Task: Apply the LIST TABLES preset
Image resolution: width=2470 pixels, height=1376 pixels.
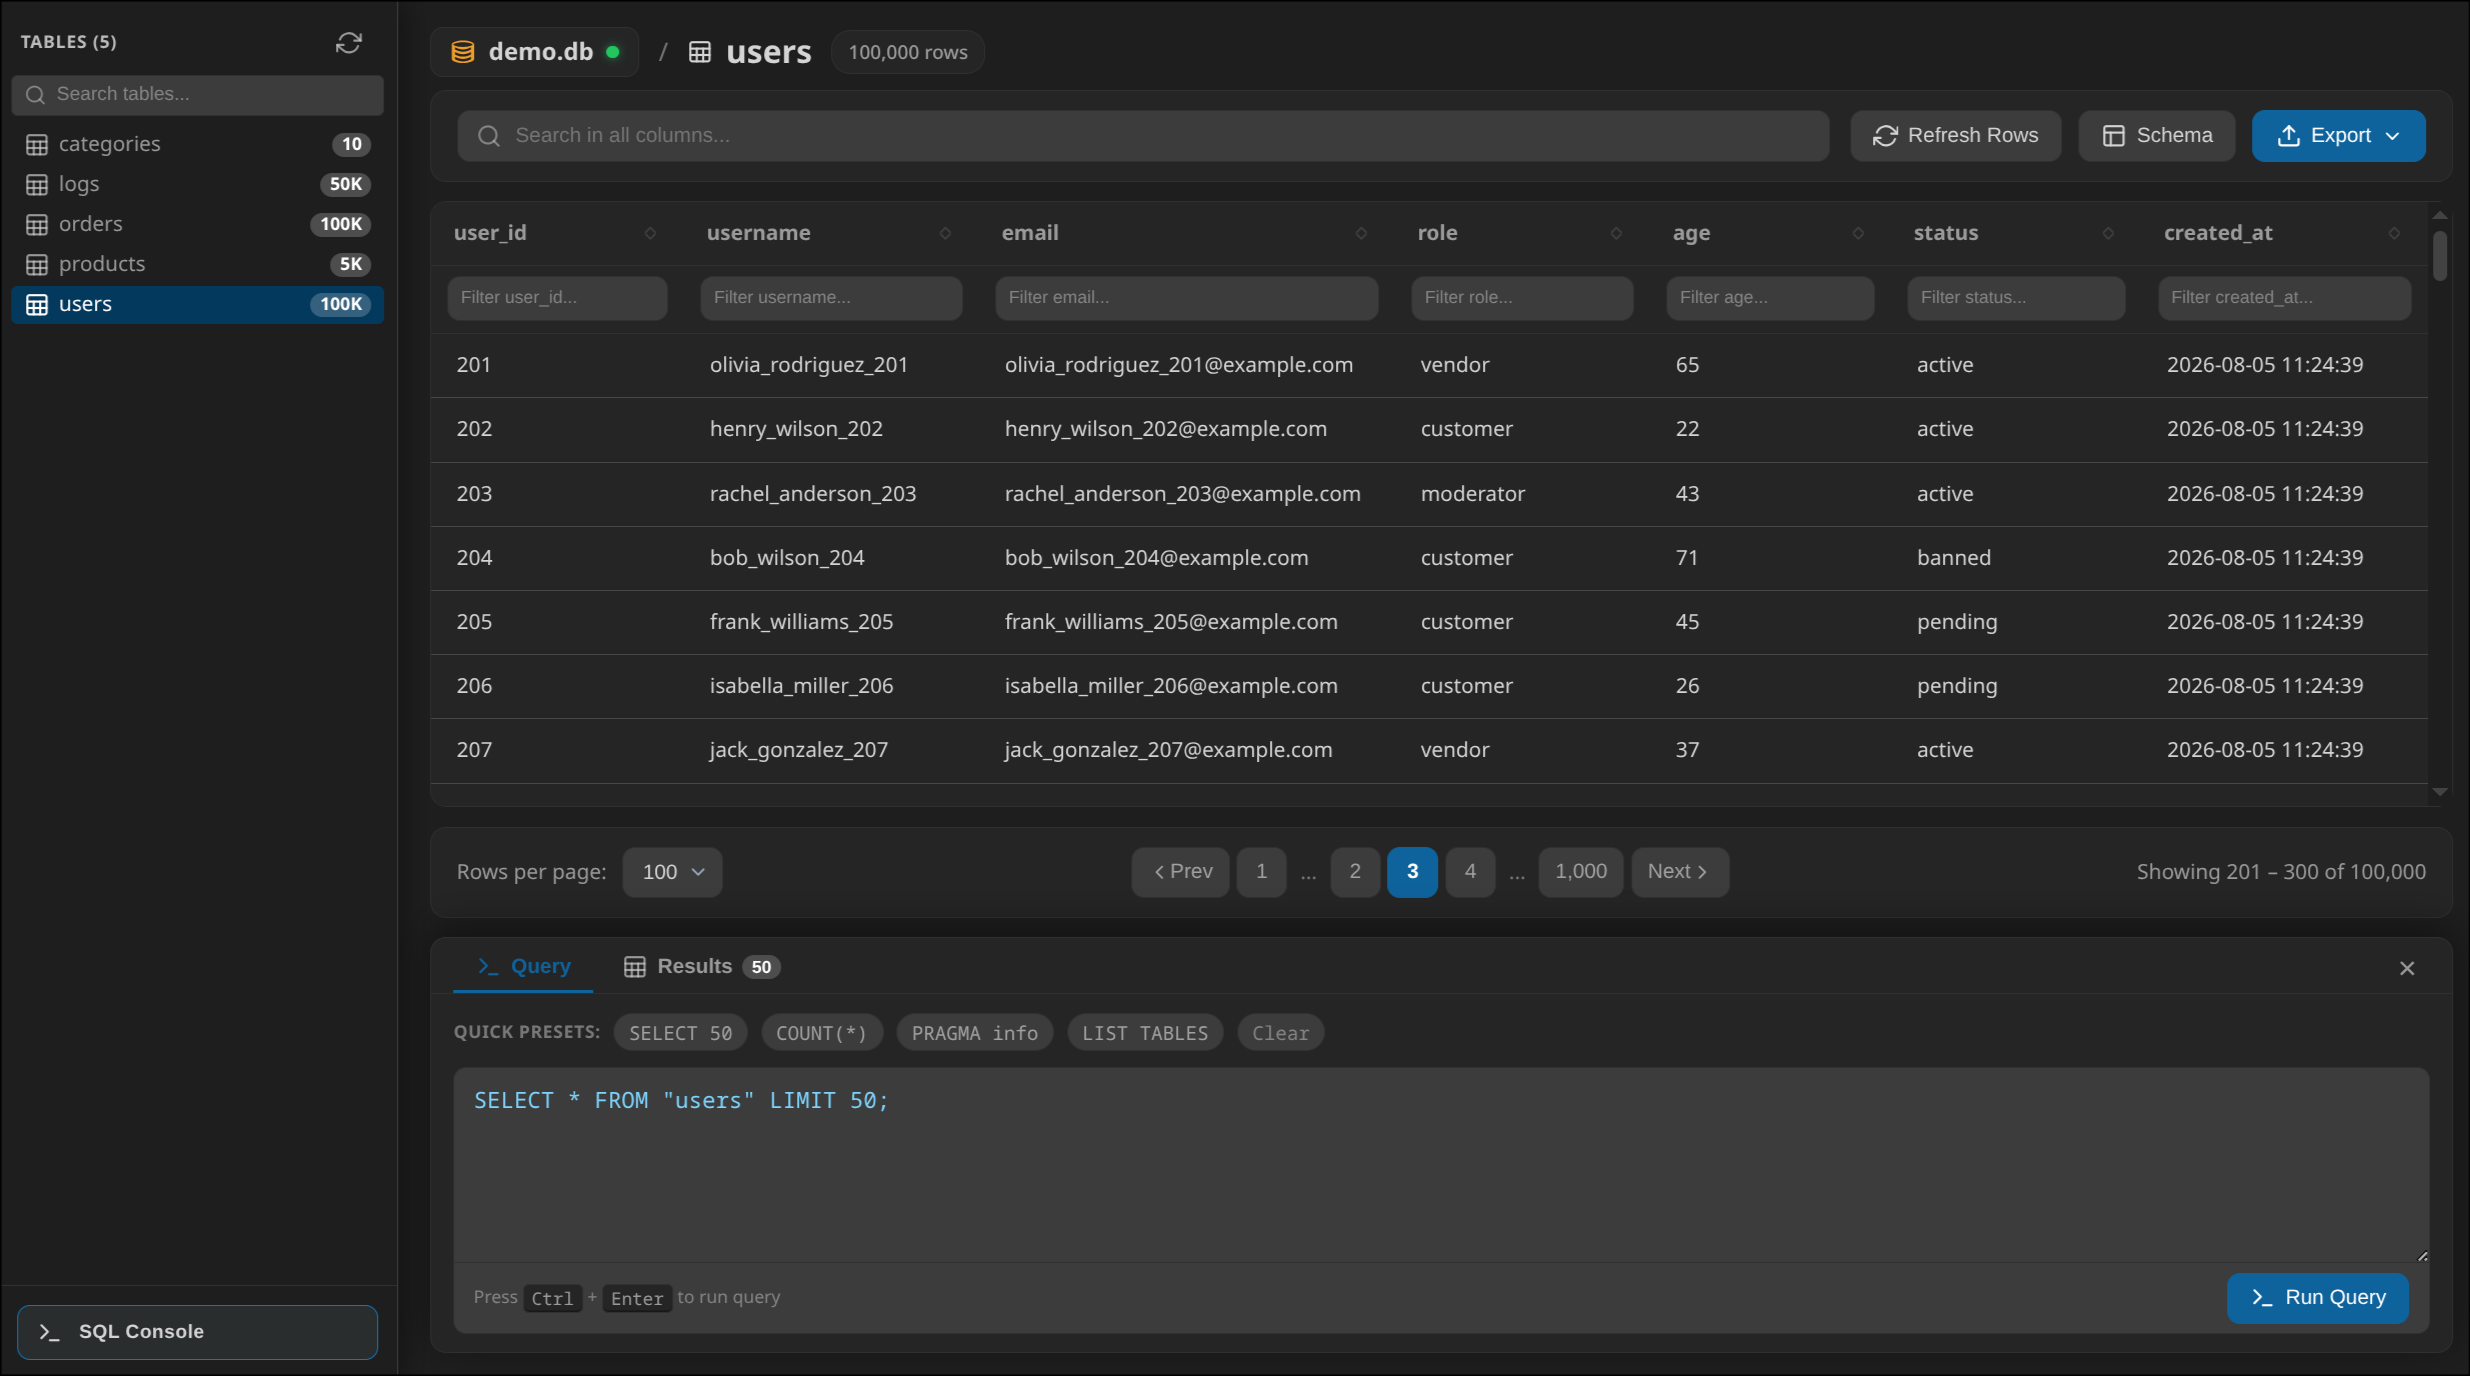Action: [1145, 1033]
